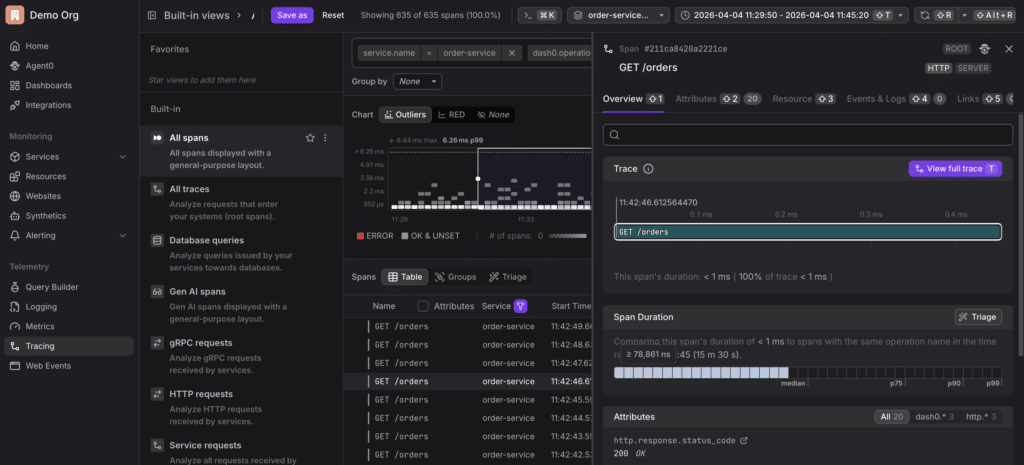Image resolution: width=1024 pixels, height=465 pixels.
Task: Expand the Services section in sidebar
Action: pos(122,157)
